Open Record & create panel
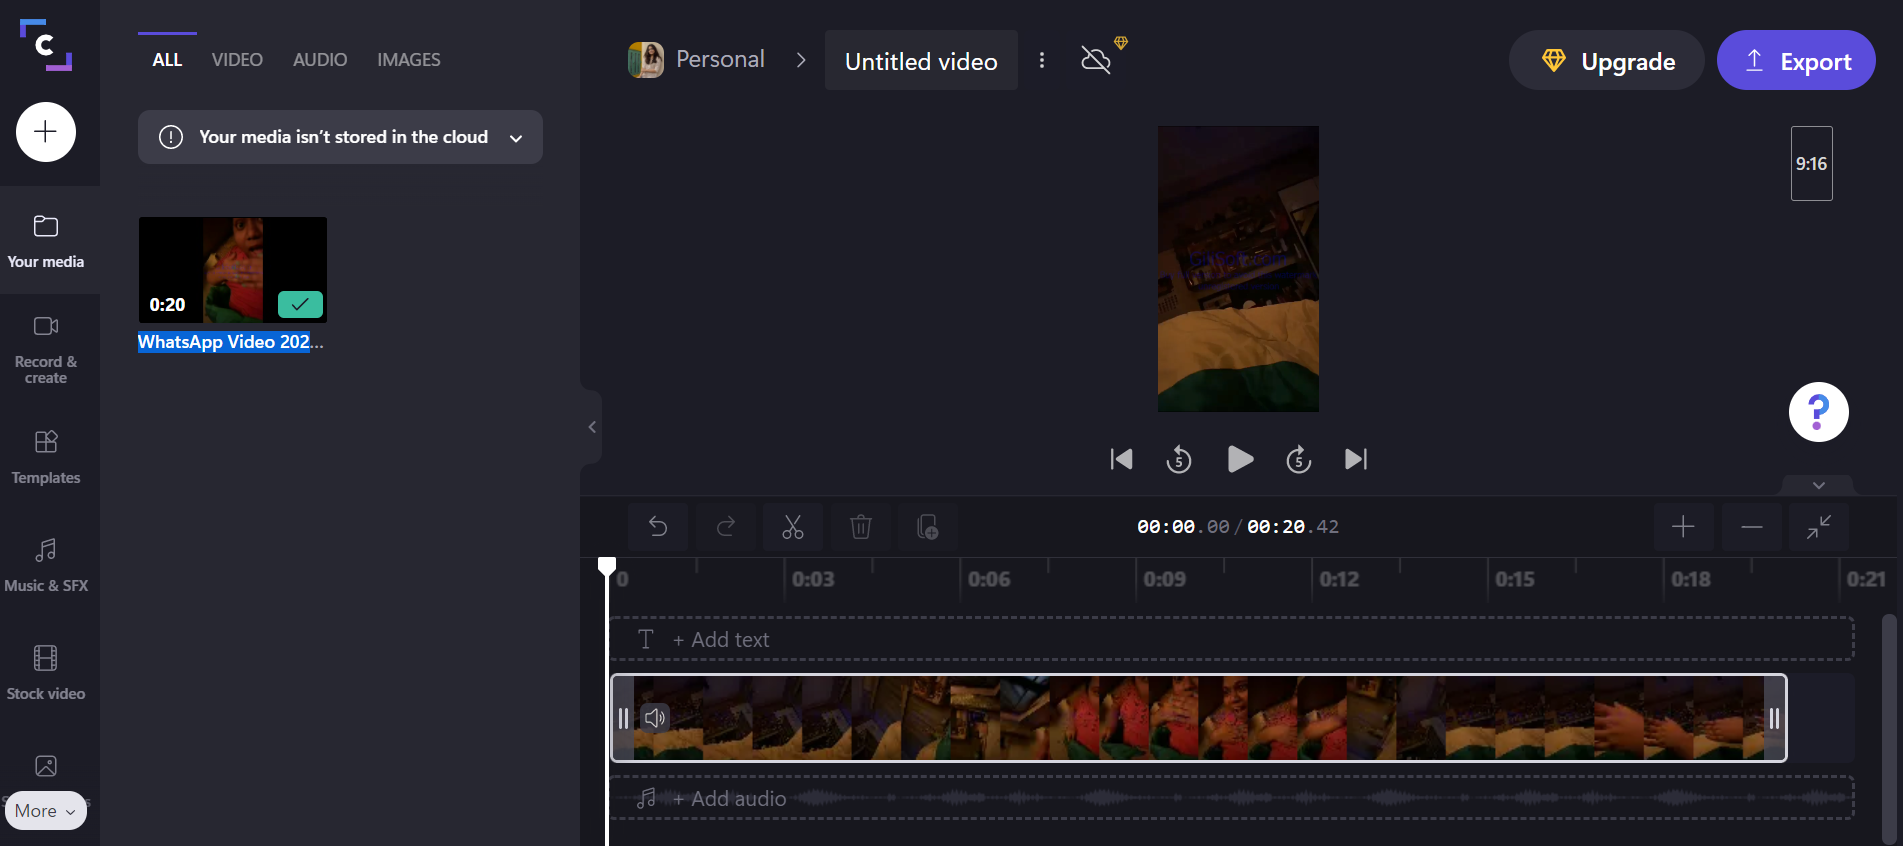 pyautogui.click(x=46, y=350)
